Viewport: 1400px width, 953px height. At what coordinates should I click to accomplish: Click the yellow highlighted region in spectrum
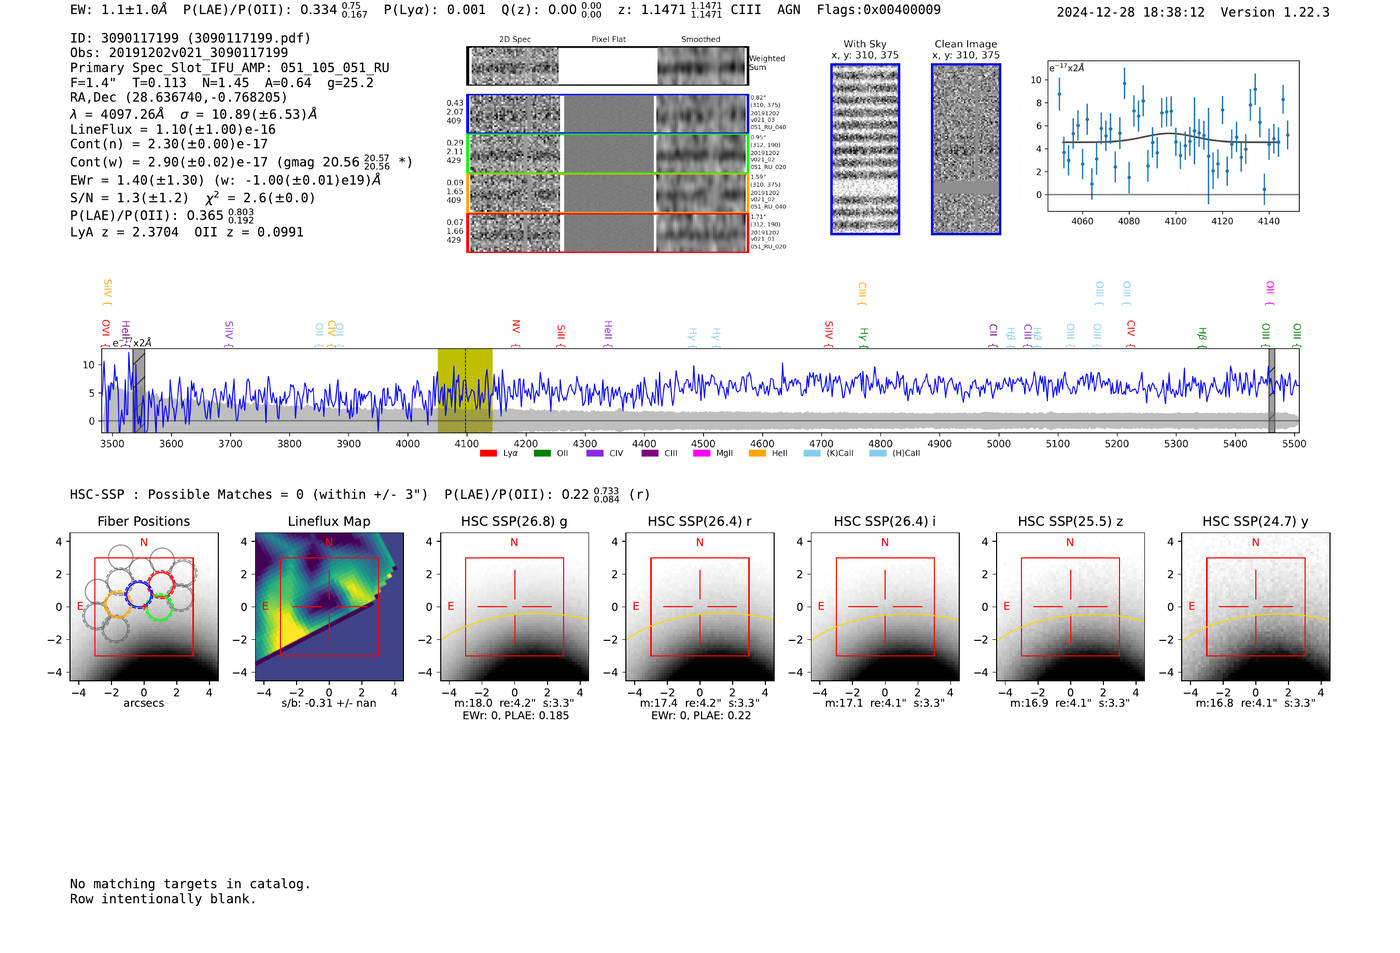point(465,390)
